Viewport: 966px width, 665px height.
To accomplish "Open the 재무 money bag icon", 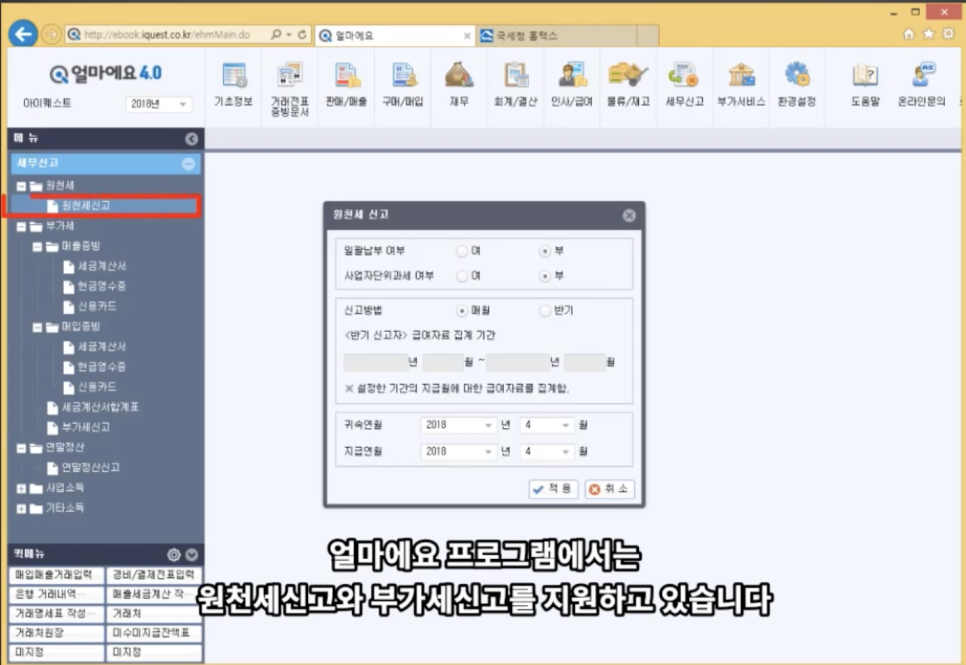I will point(459,75).
